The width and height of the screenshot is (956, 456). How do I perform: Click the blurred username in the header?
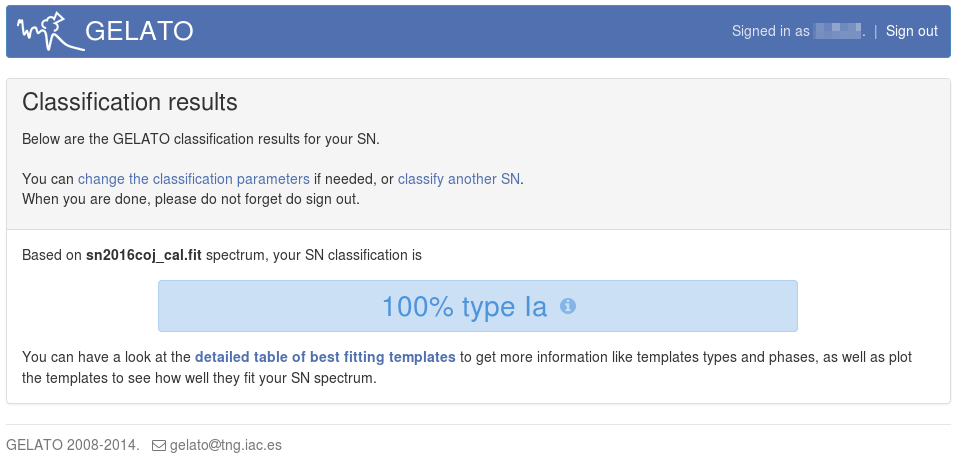click(x=838, y=31)
